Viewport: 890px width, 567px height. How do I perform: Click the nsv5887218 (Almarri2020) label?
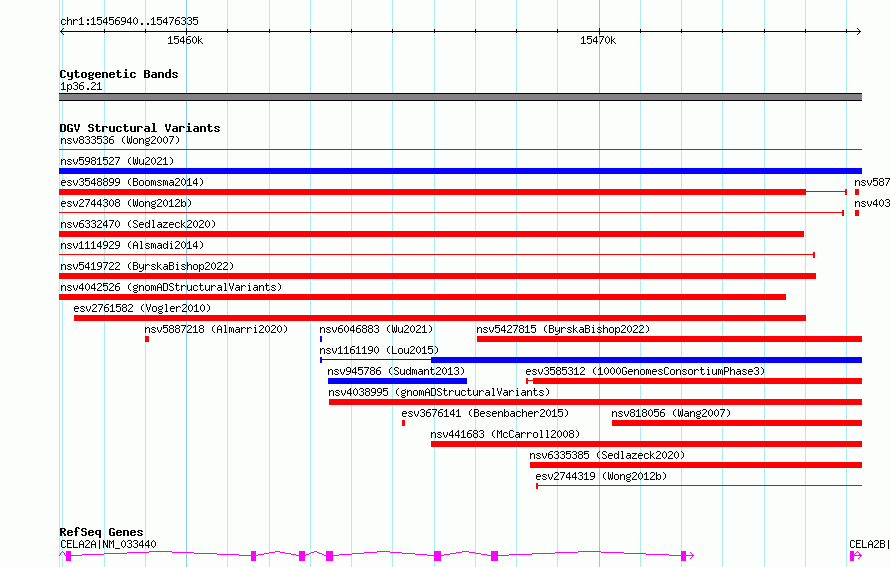pyautogui.click(x=216, y=329)
